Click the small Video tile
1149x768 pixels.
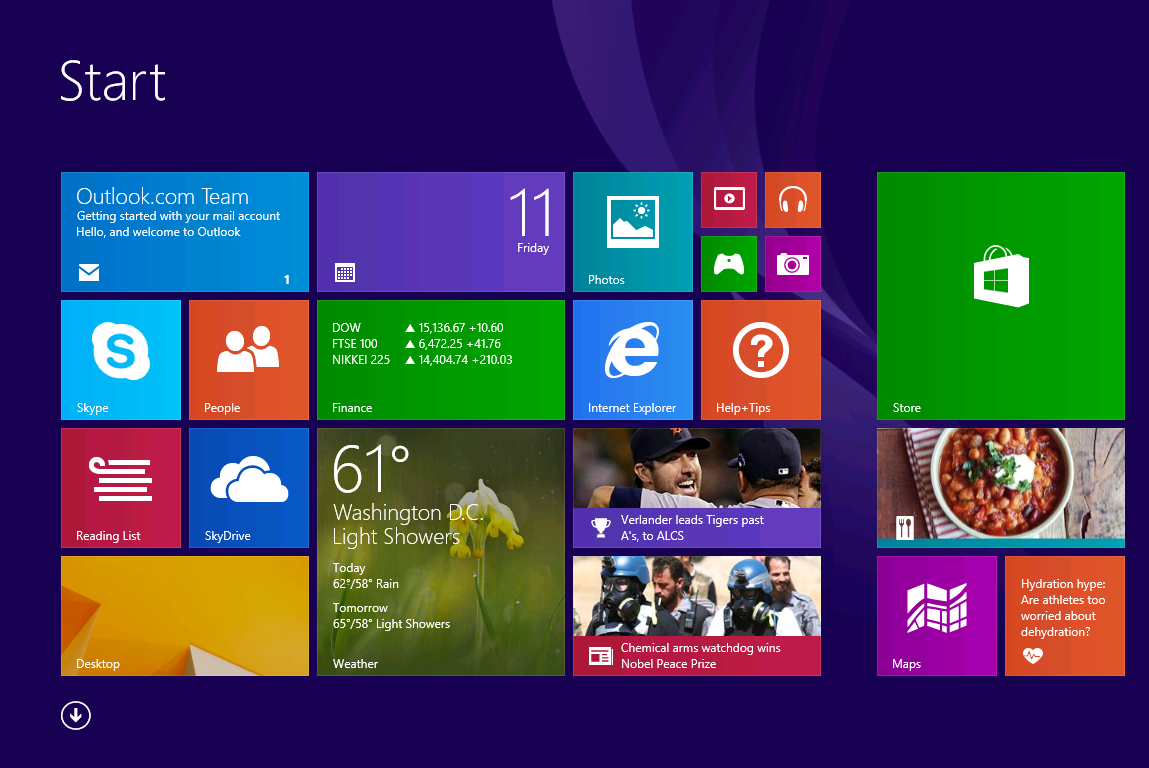tap(729, 200)
